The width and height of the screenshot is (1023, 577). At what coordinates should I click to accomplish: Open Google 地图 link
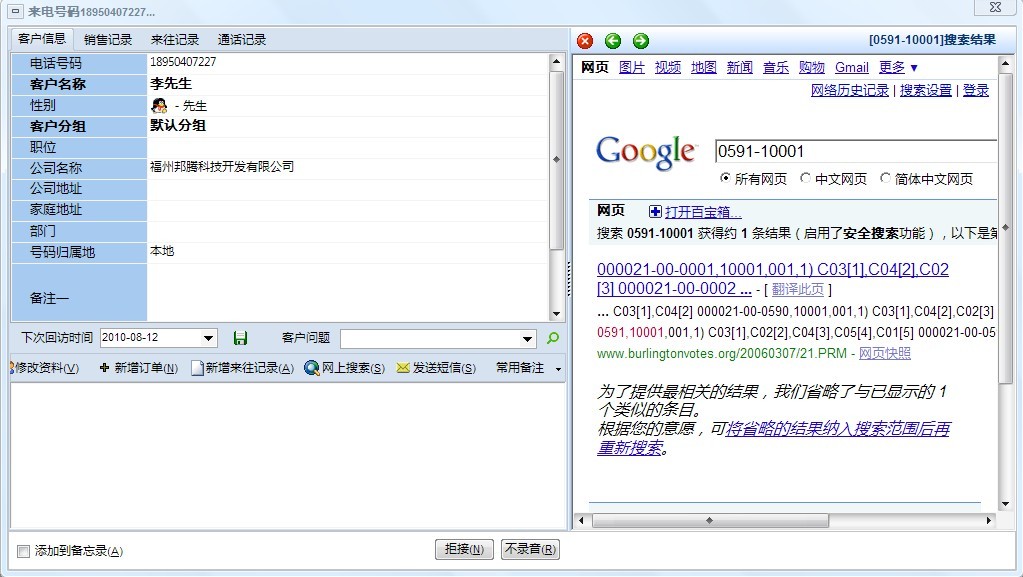(x=703, y=67)
